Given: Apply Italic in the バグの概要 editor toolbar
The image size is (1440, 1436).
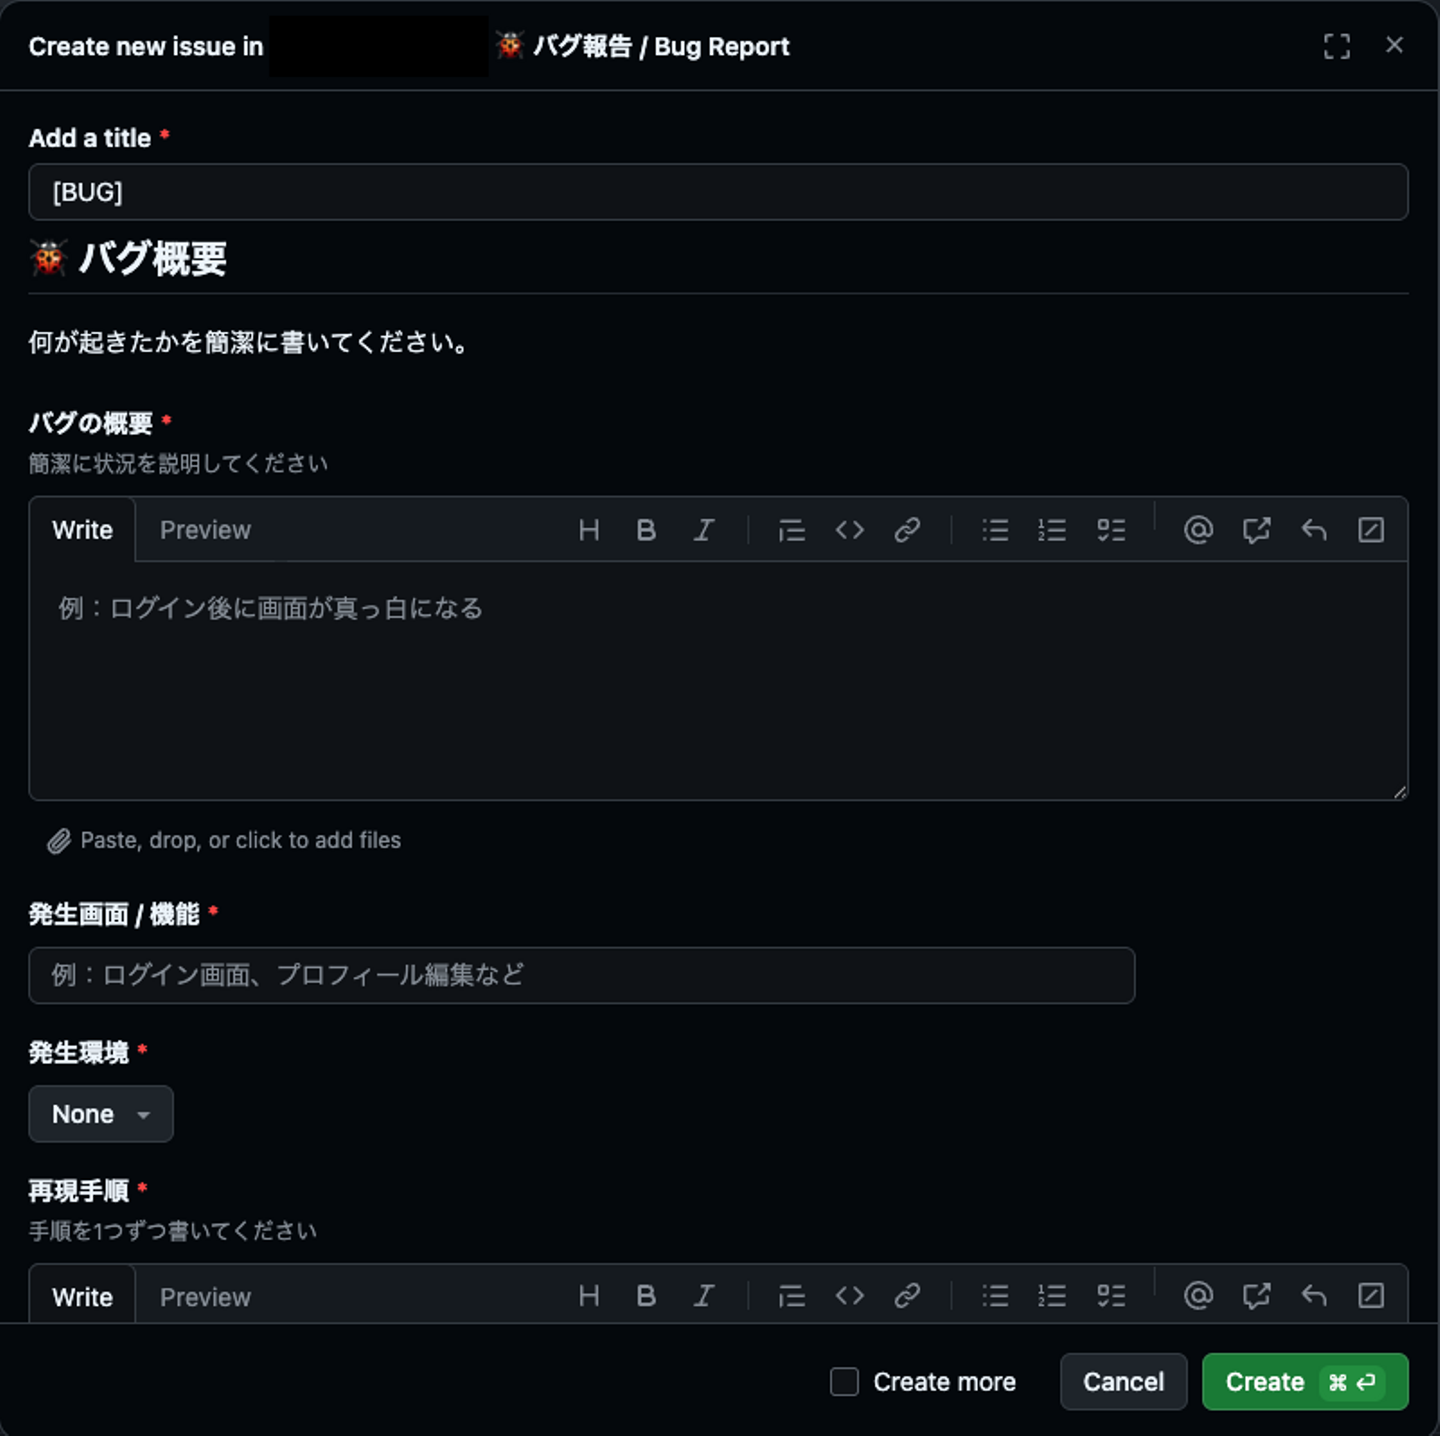Looking at the screenshot, I should (704, 530).
